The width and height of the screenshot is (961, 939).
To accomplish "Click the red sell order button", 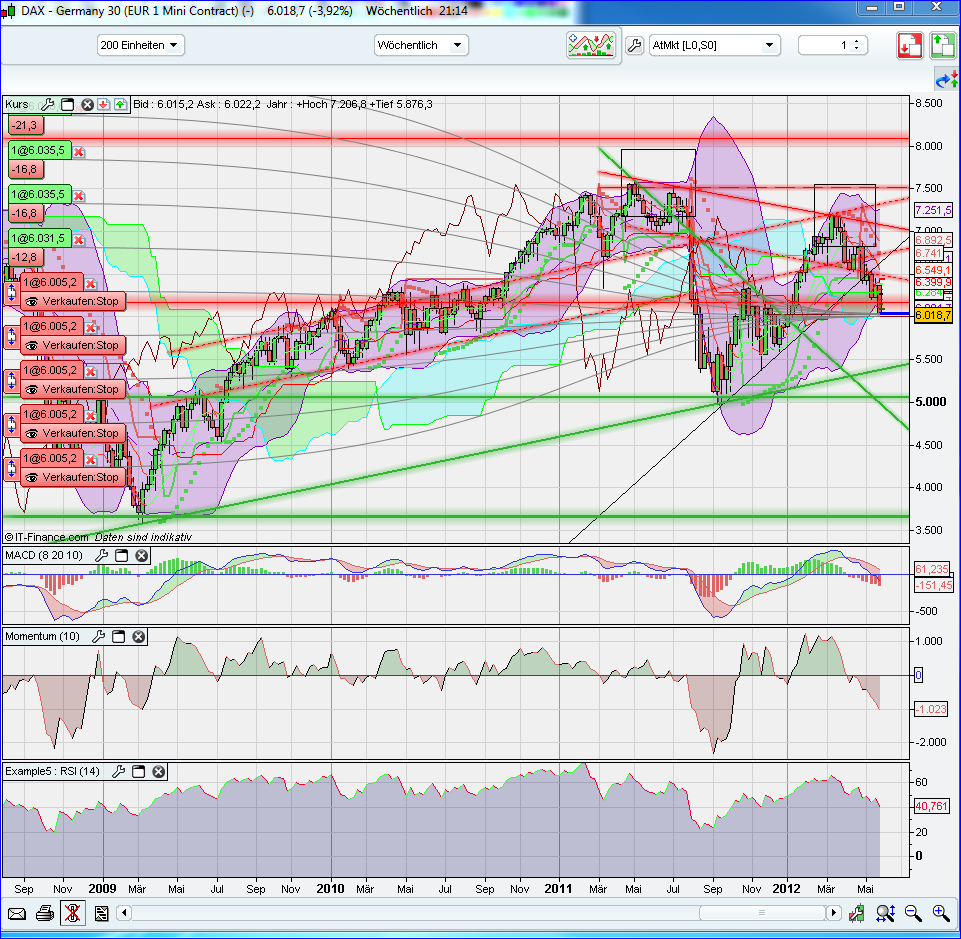I will point(910,45).
